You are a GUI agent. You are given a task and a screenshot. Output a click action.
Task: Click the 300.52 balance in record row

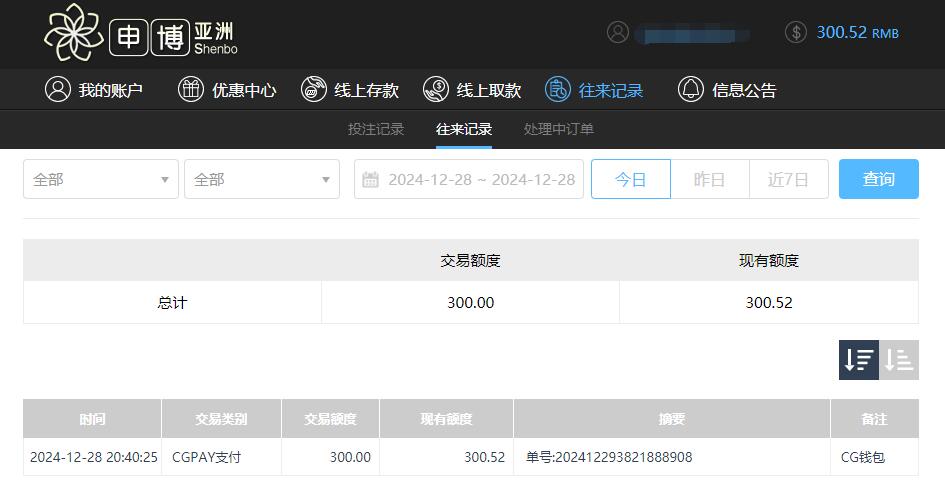click(485, 457)
